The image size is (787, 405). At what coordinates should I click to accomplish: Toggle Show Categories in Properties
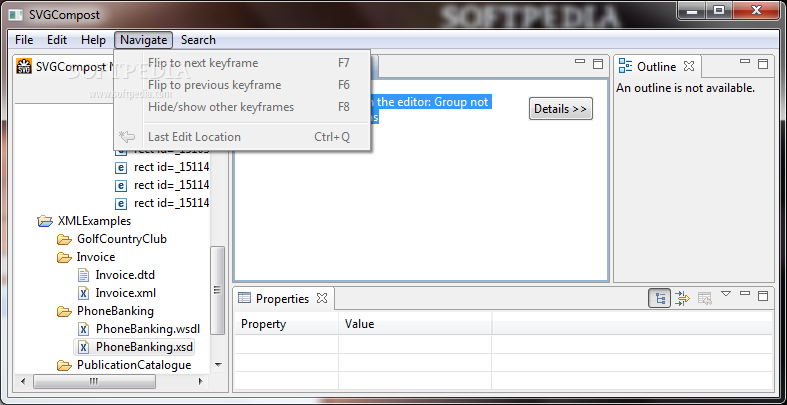[x=660, y=298]
